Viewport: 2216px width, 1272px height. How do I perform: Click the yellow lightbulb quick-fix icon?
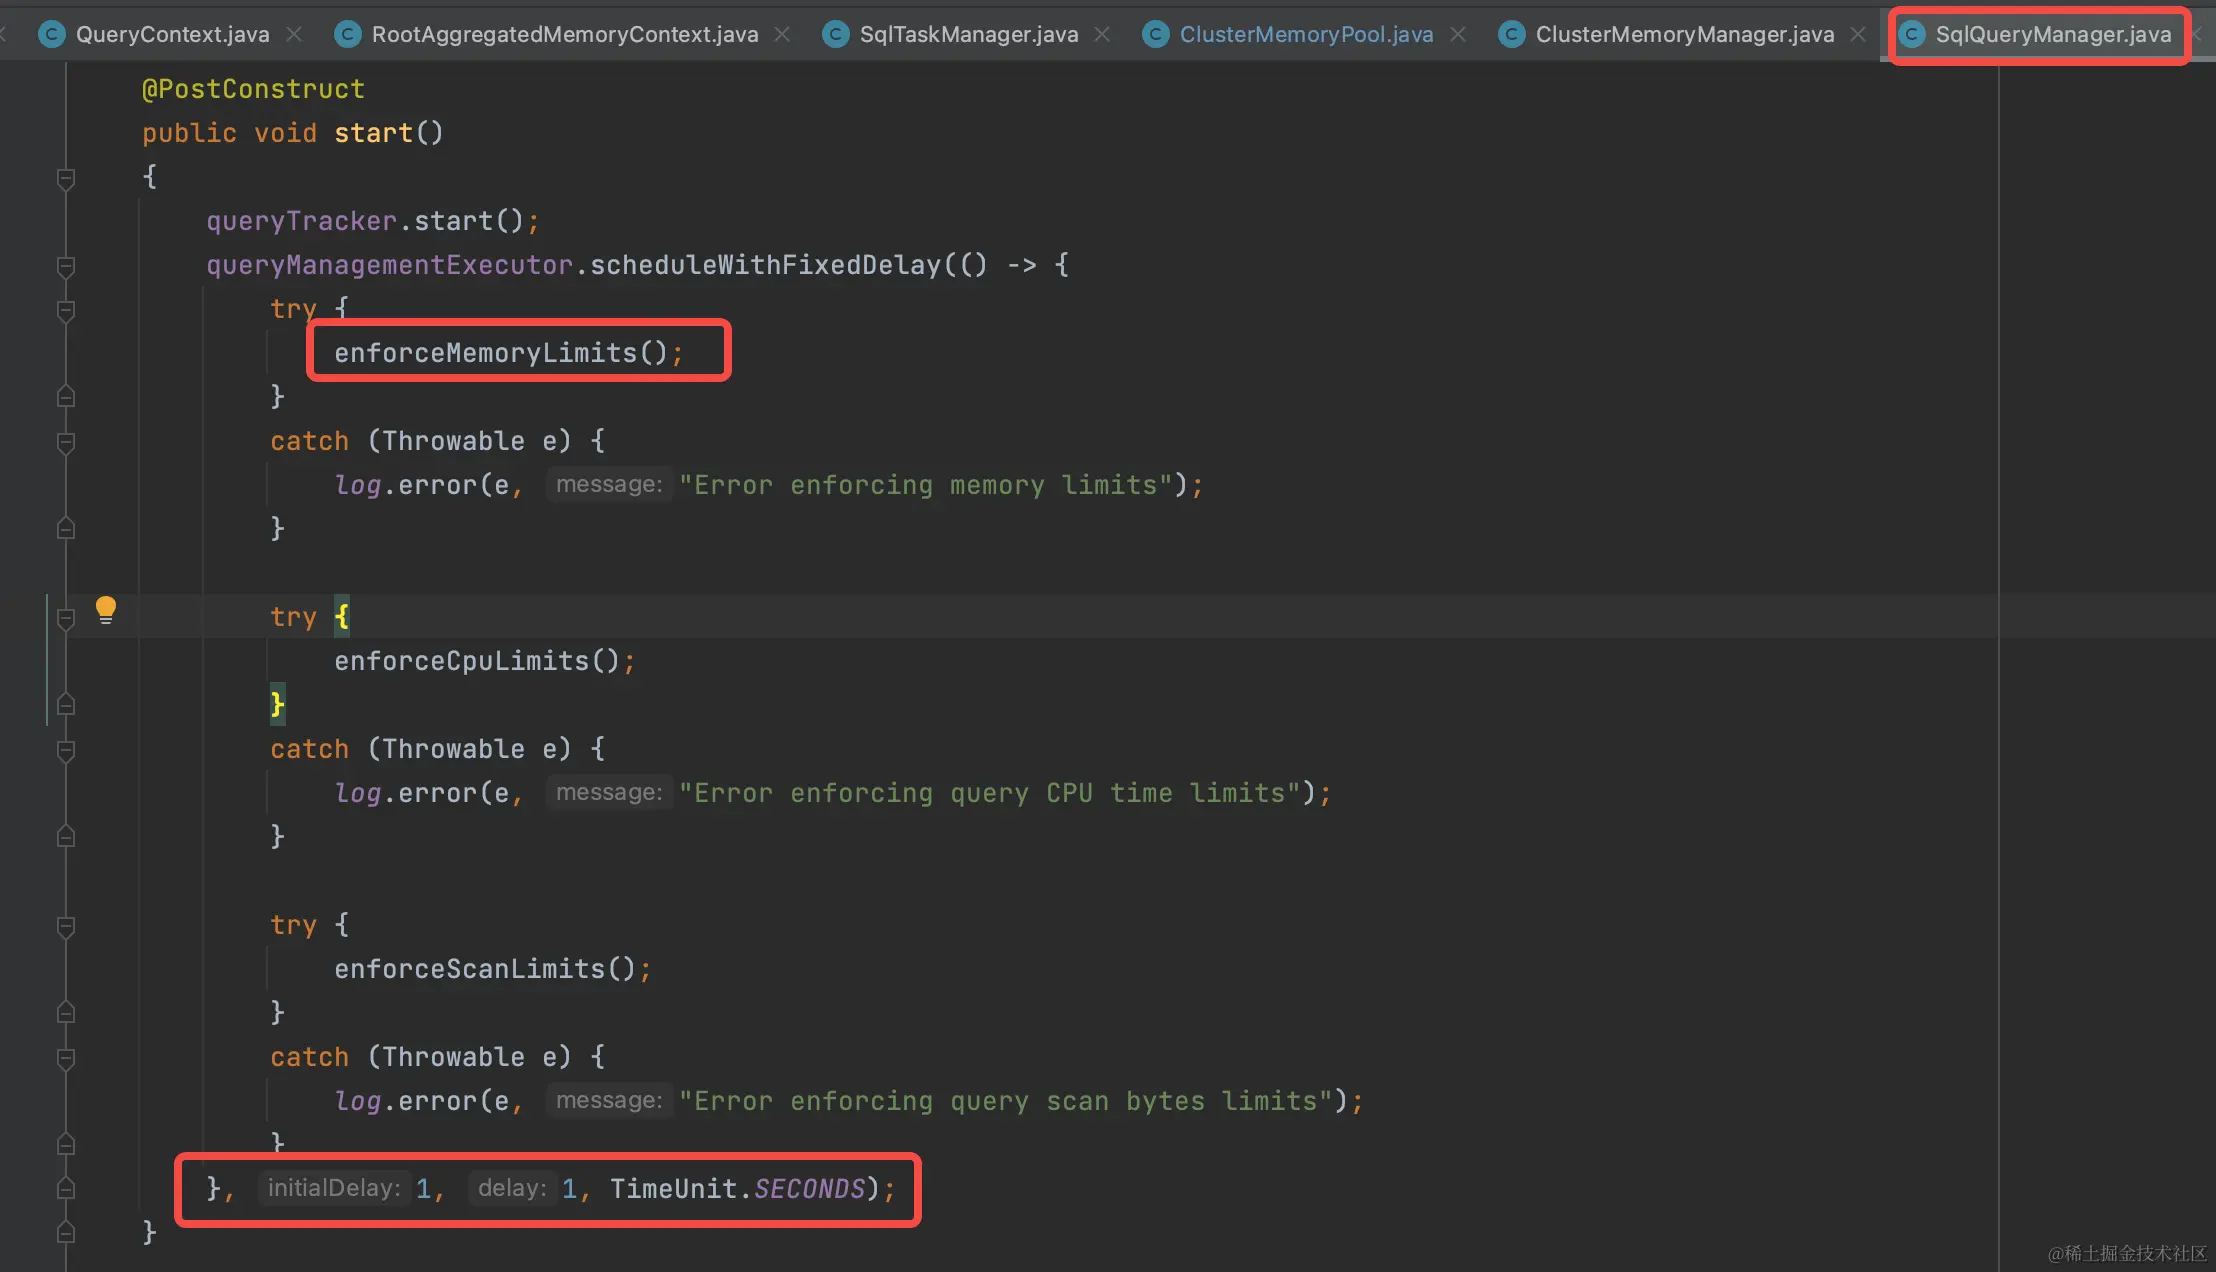tap(105, 610)
